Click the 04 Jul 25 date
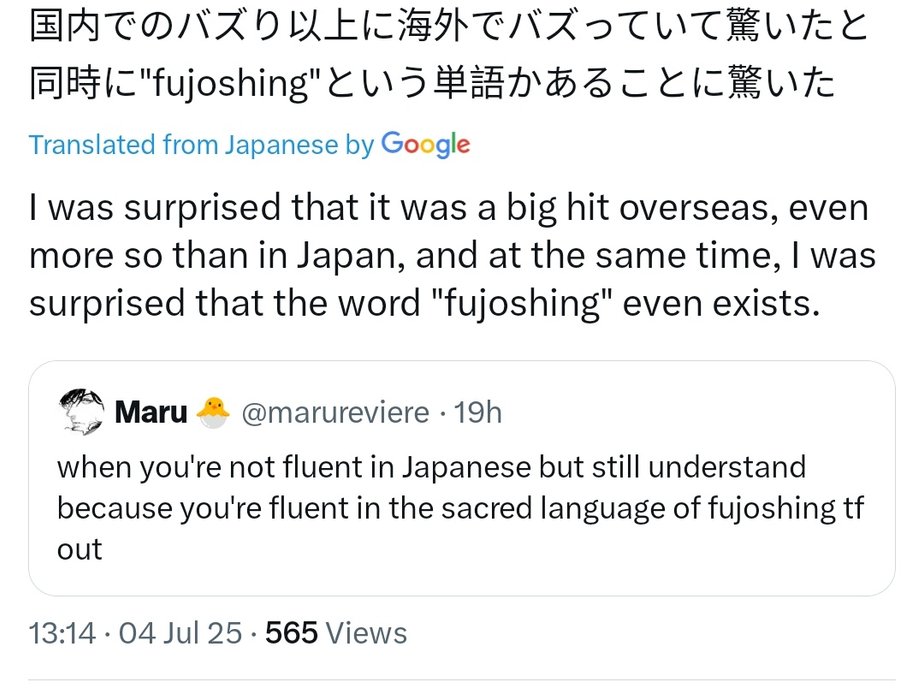924x700 pixels. point(180,633)
